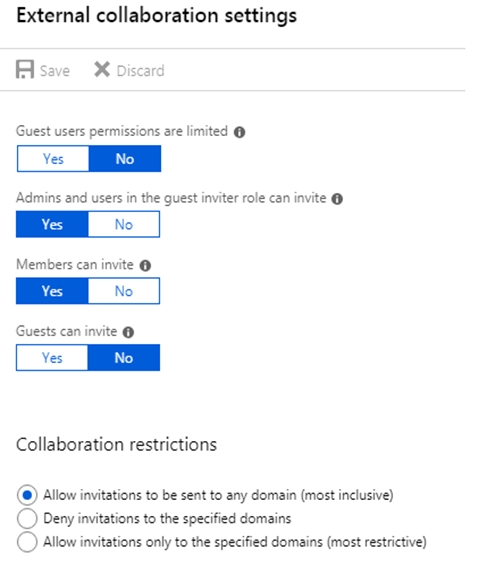Set admins and guest inviter invite to No
The width and height of the screenshot is (487, 570).
(x=124, y=224)
